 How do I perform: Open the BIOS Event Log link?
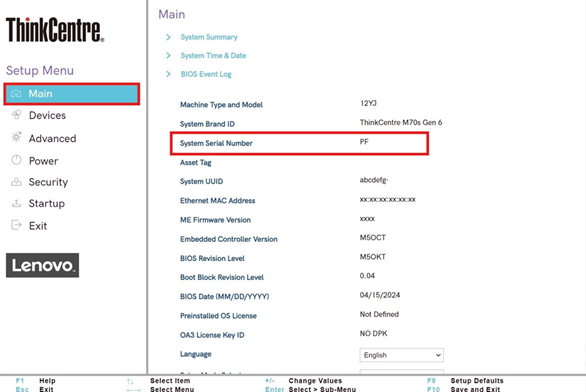click(206, 74)
